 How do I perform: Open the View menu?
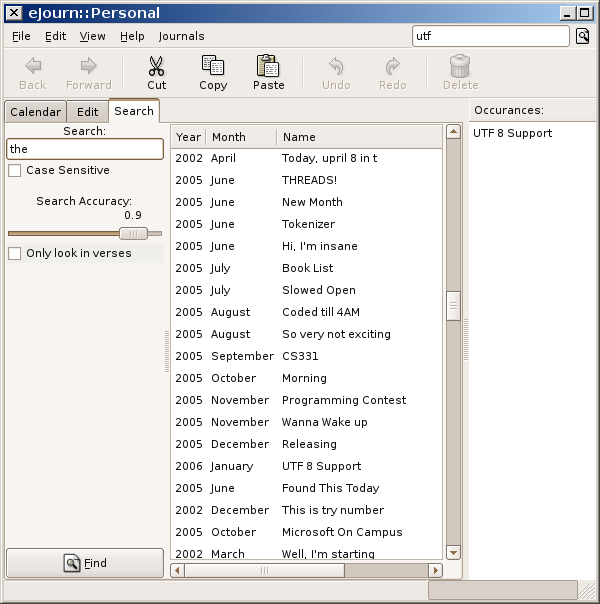coord(92,36)
